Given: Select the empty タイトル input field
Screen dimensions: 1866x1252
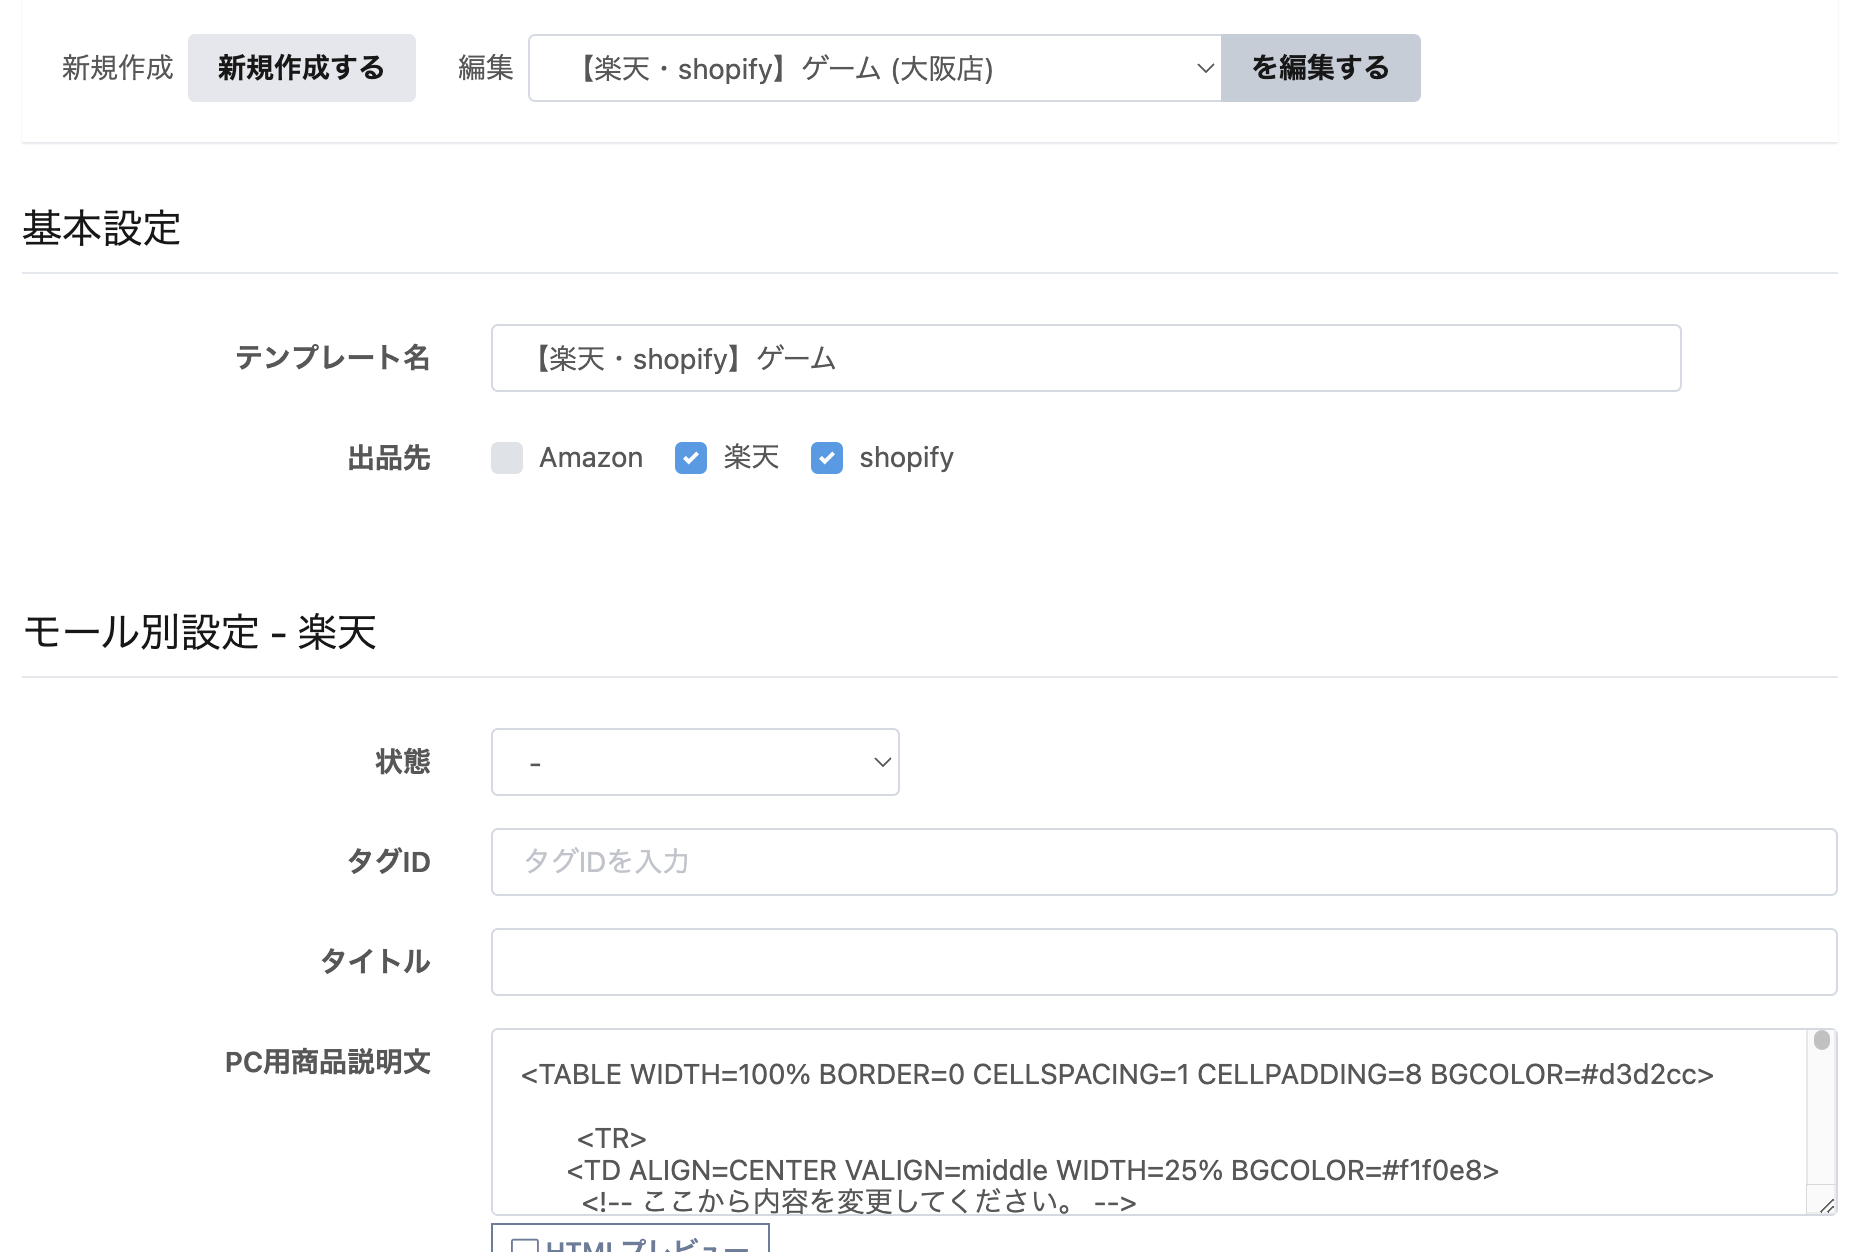Looking at the screenshot, I should 1163,962.
